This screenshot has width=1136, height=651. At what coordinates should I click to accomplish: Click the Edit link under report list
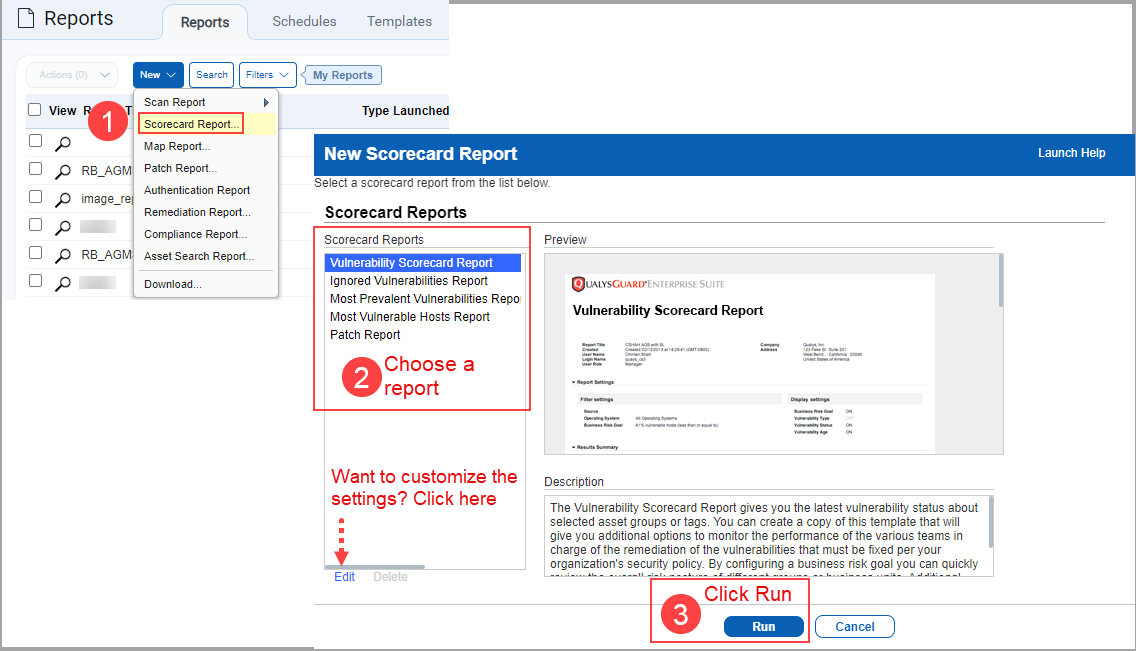coord(344,577)
